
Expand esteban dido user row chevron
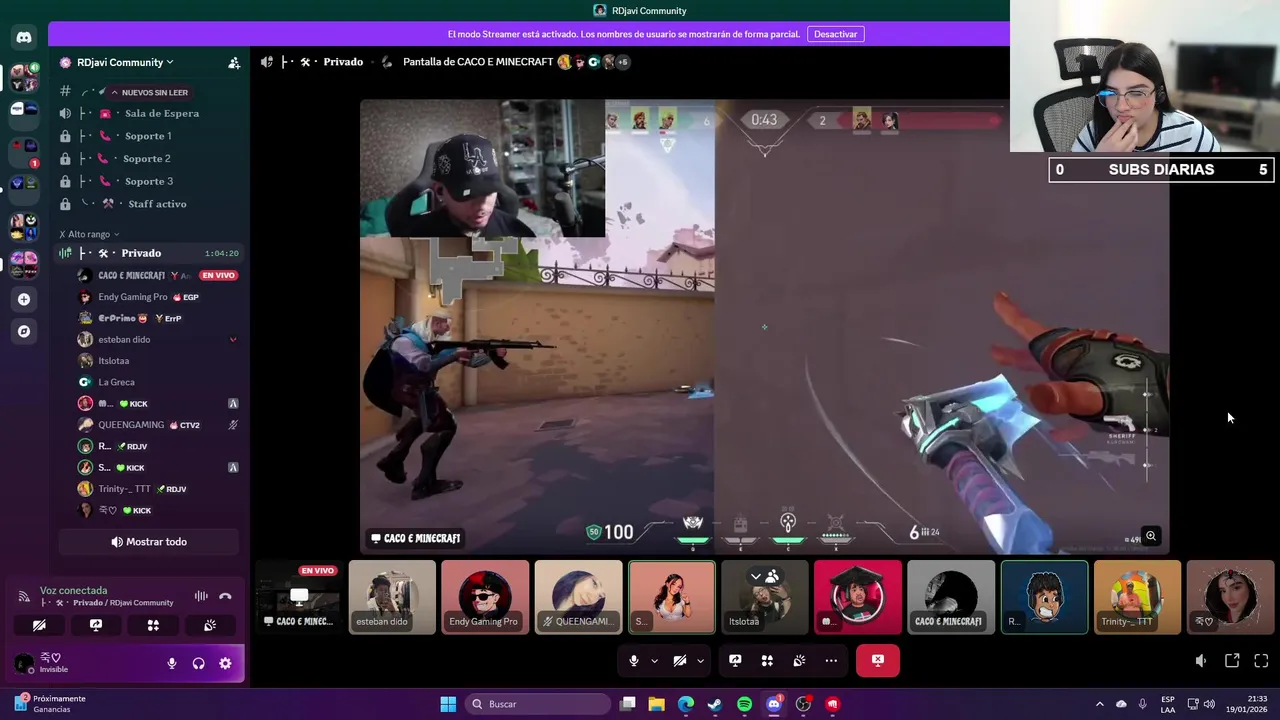pyautogui.click(x=233, y=340)
